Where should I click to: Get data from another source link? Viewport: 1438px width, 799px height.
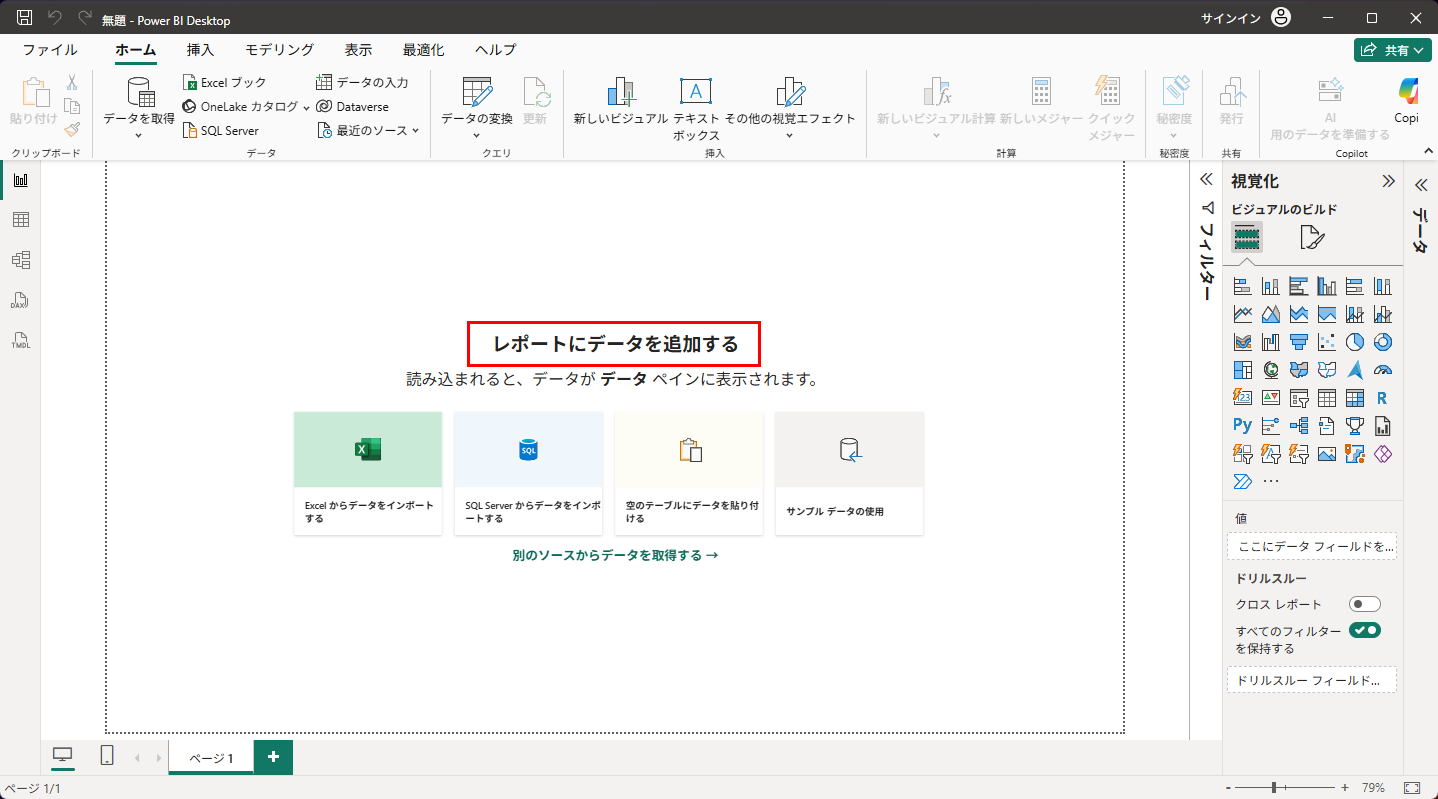(x=615, y=555)
